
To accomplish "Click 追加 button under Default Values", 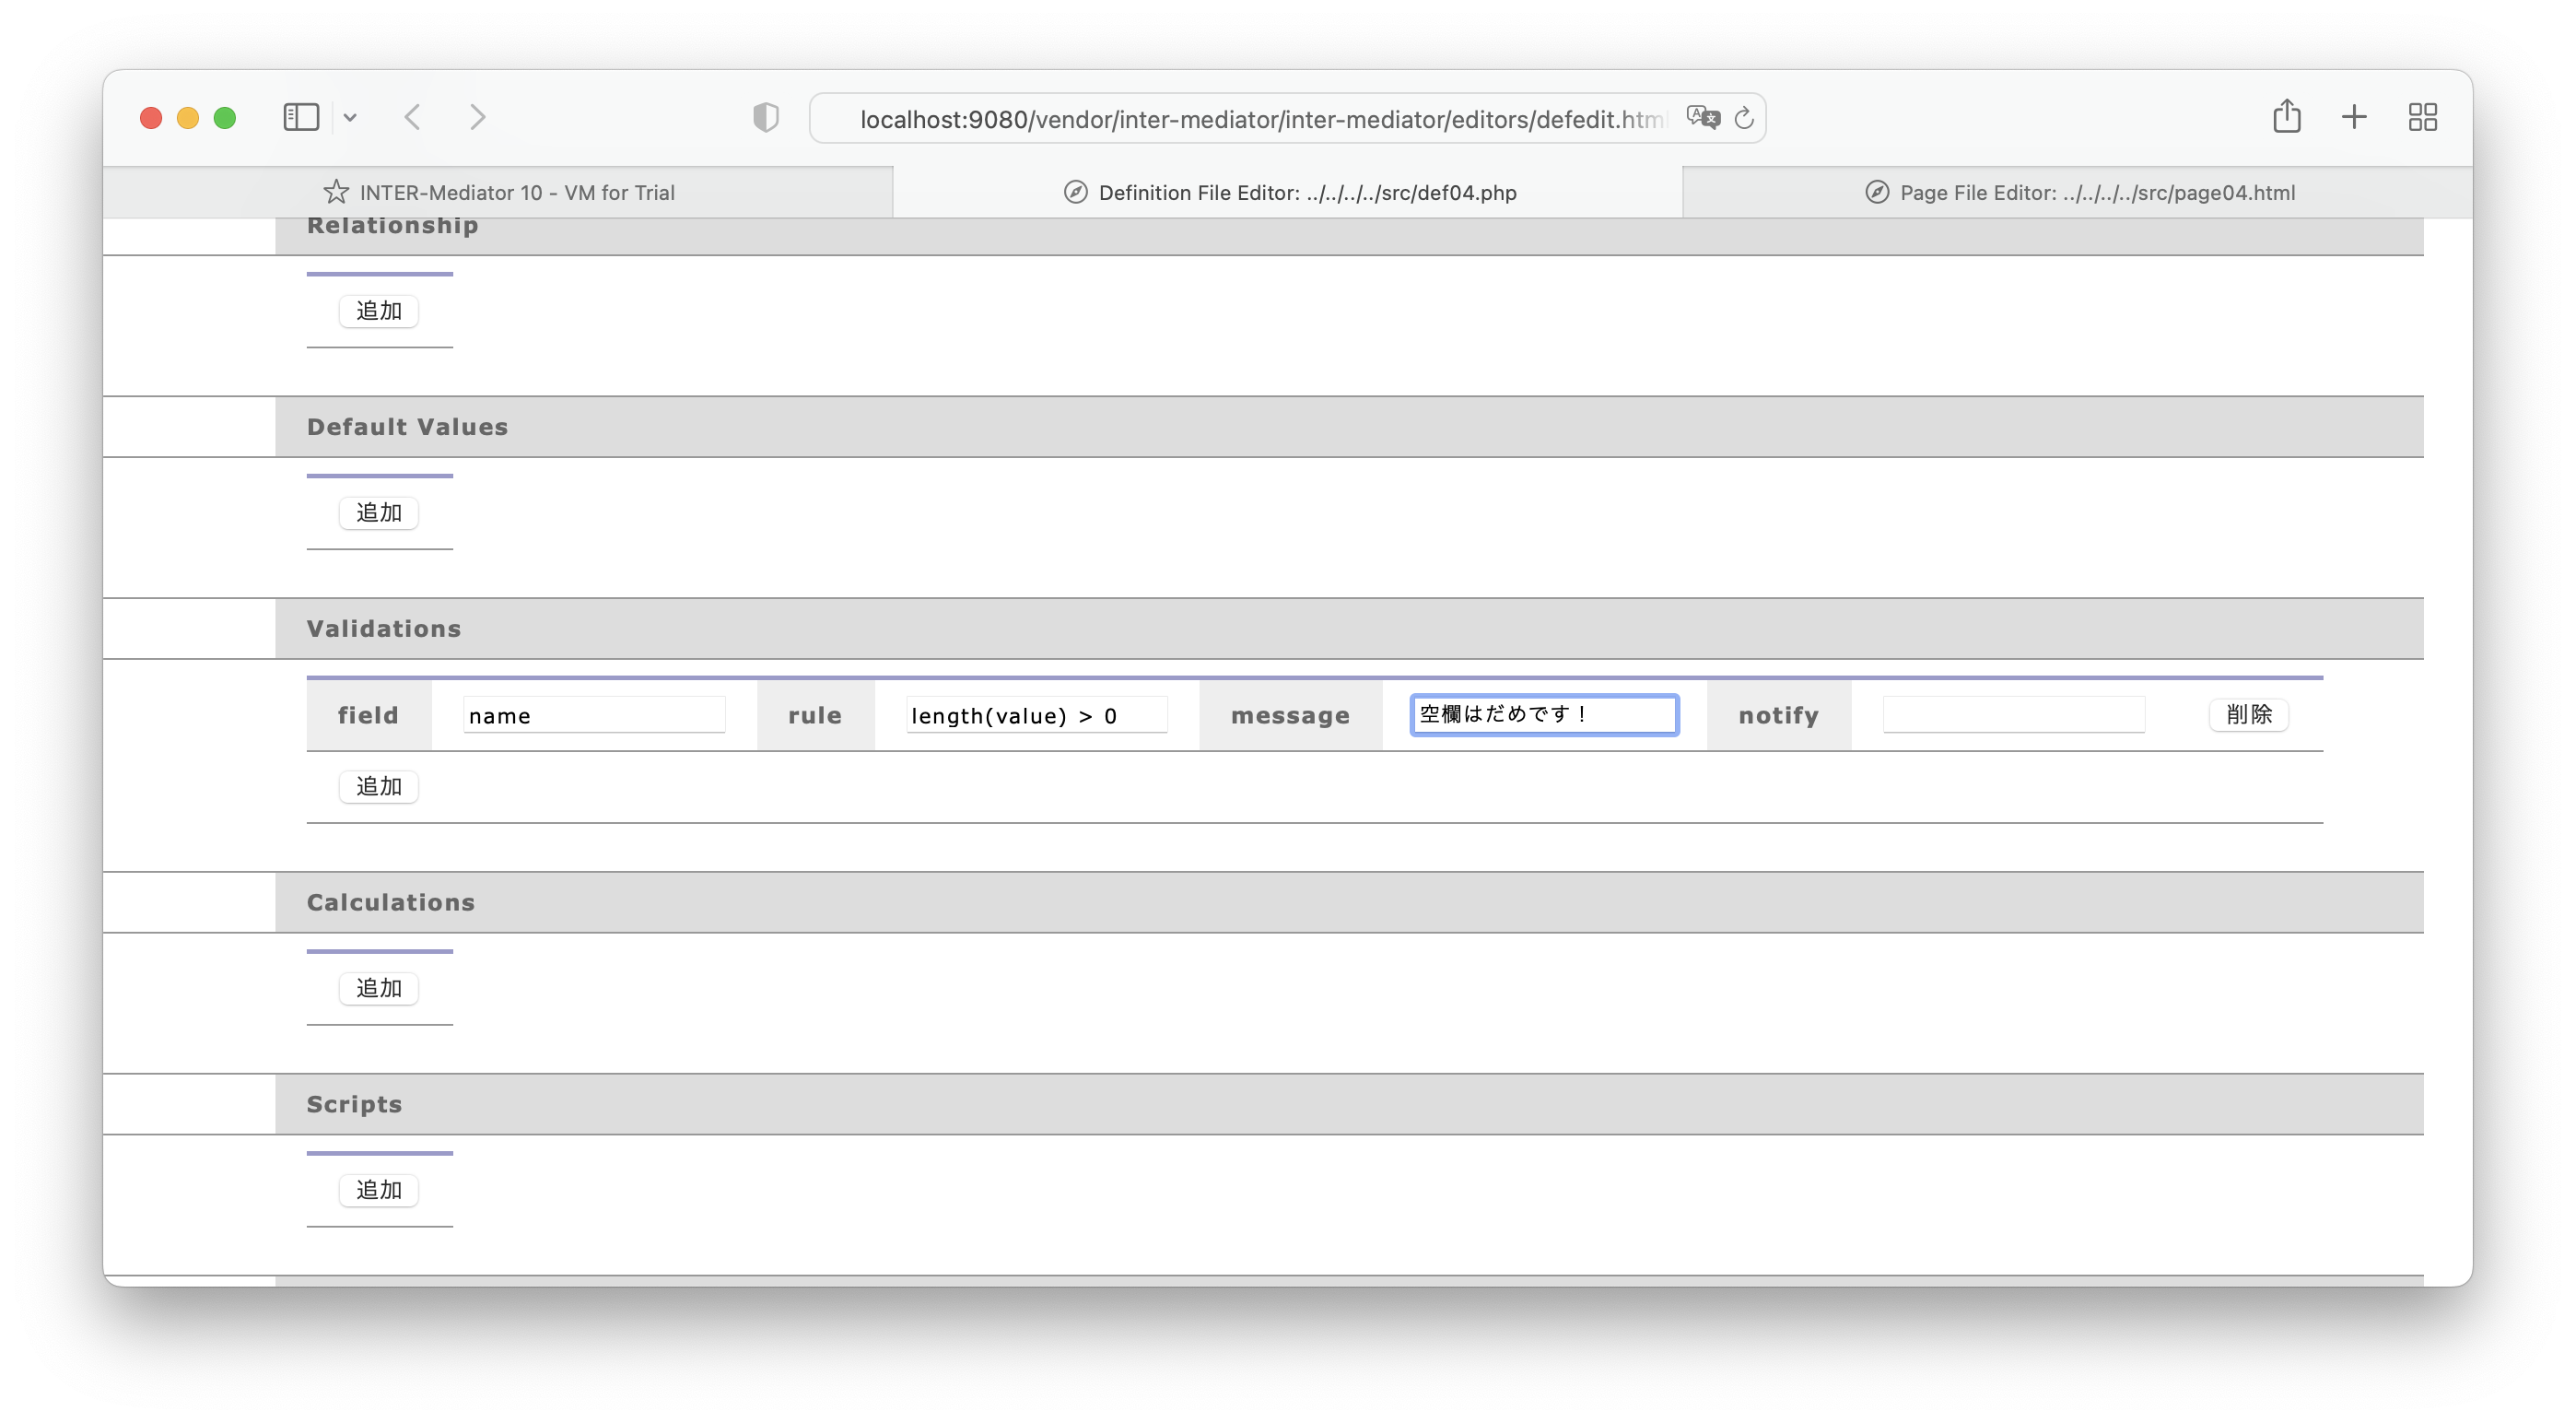I will [379, 513].
